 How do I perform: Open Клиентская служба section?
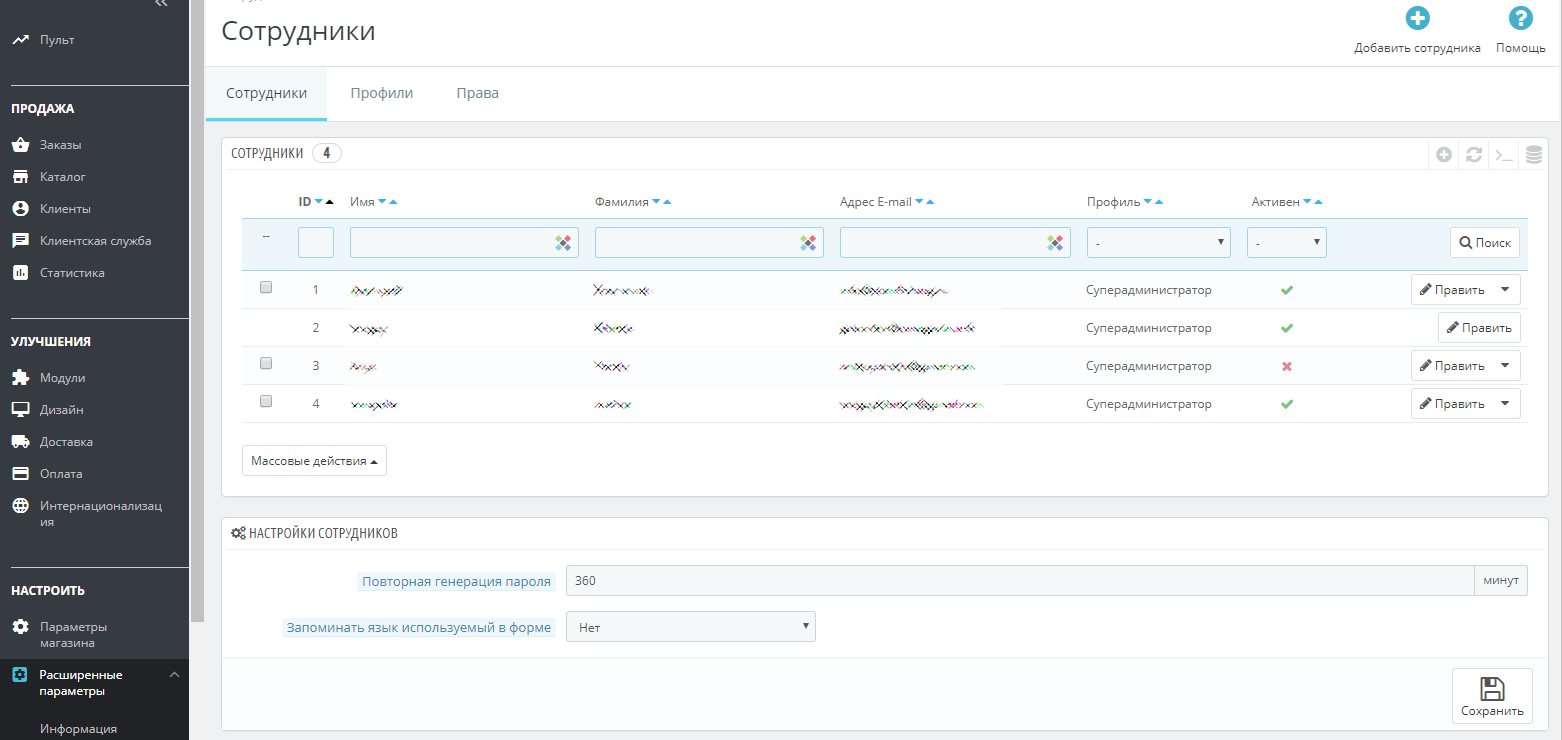94,241
